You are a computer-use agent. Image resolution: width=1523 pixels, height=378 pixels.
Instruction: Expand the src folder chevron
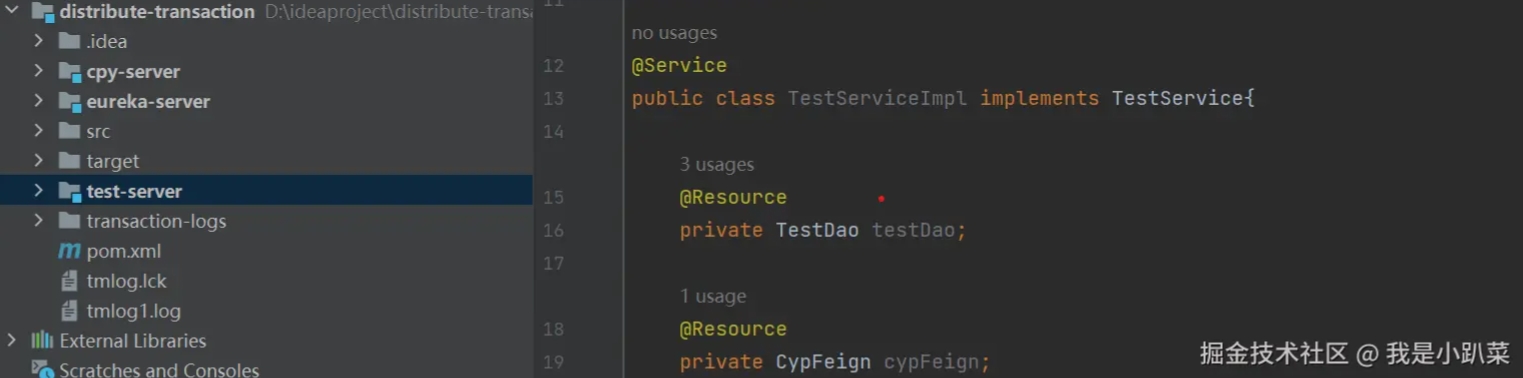click(38, 131)
